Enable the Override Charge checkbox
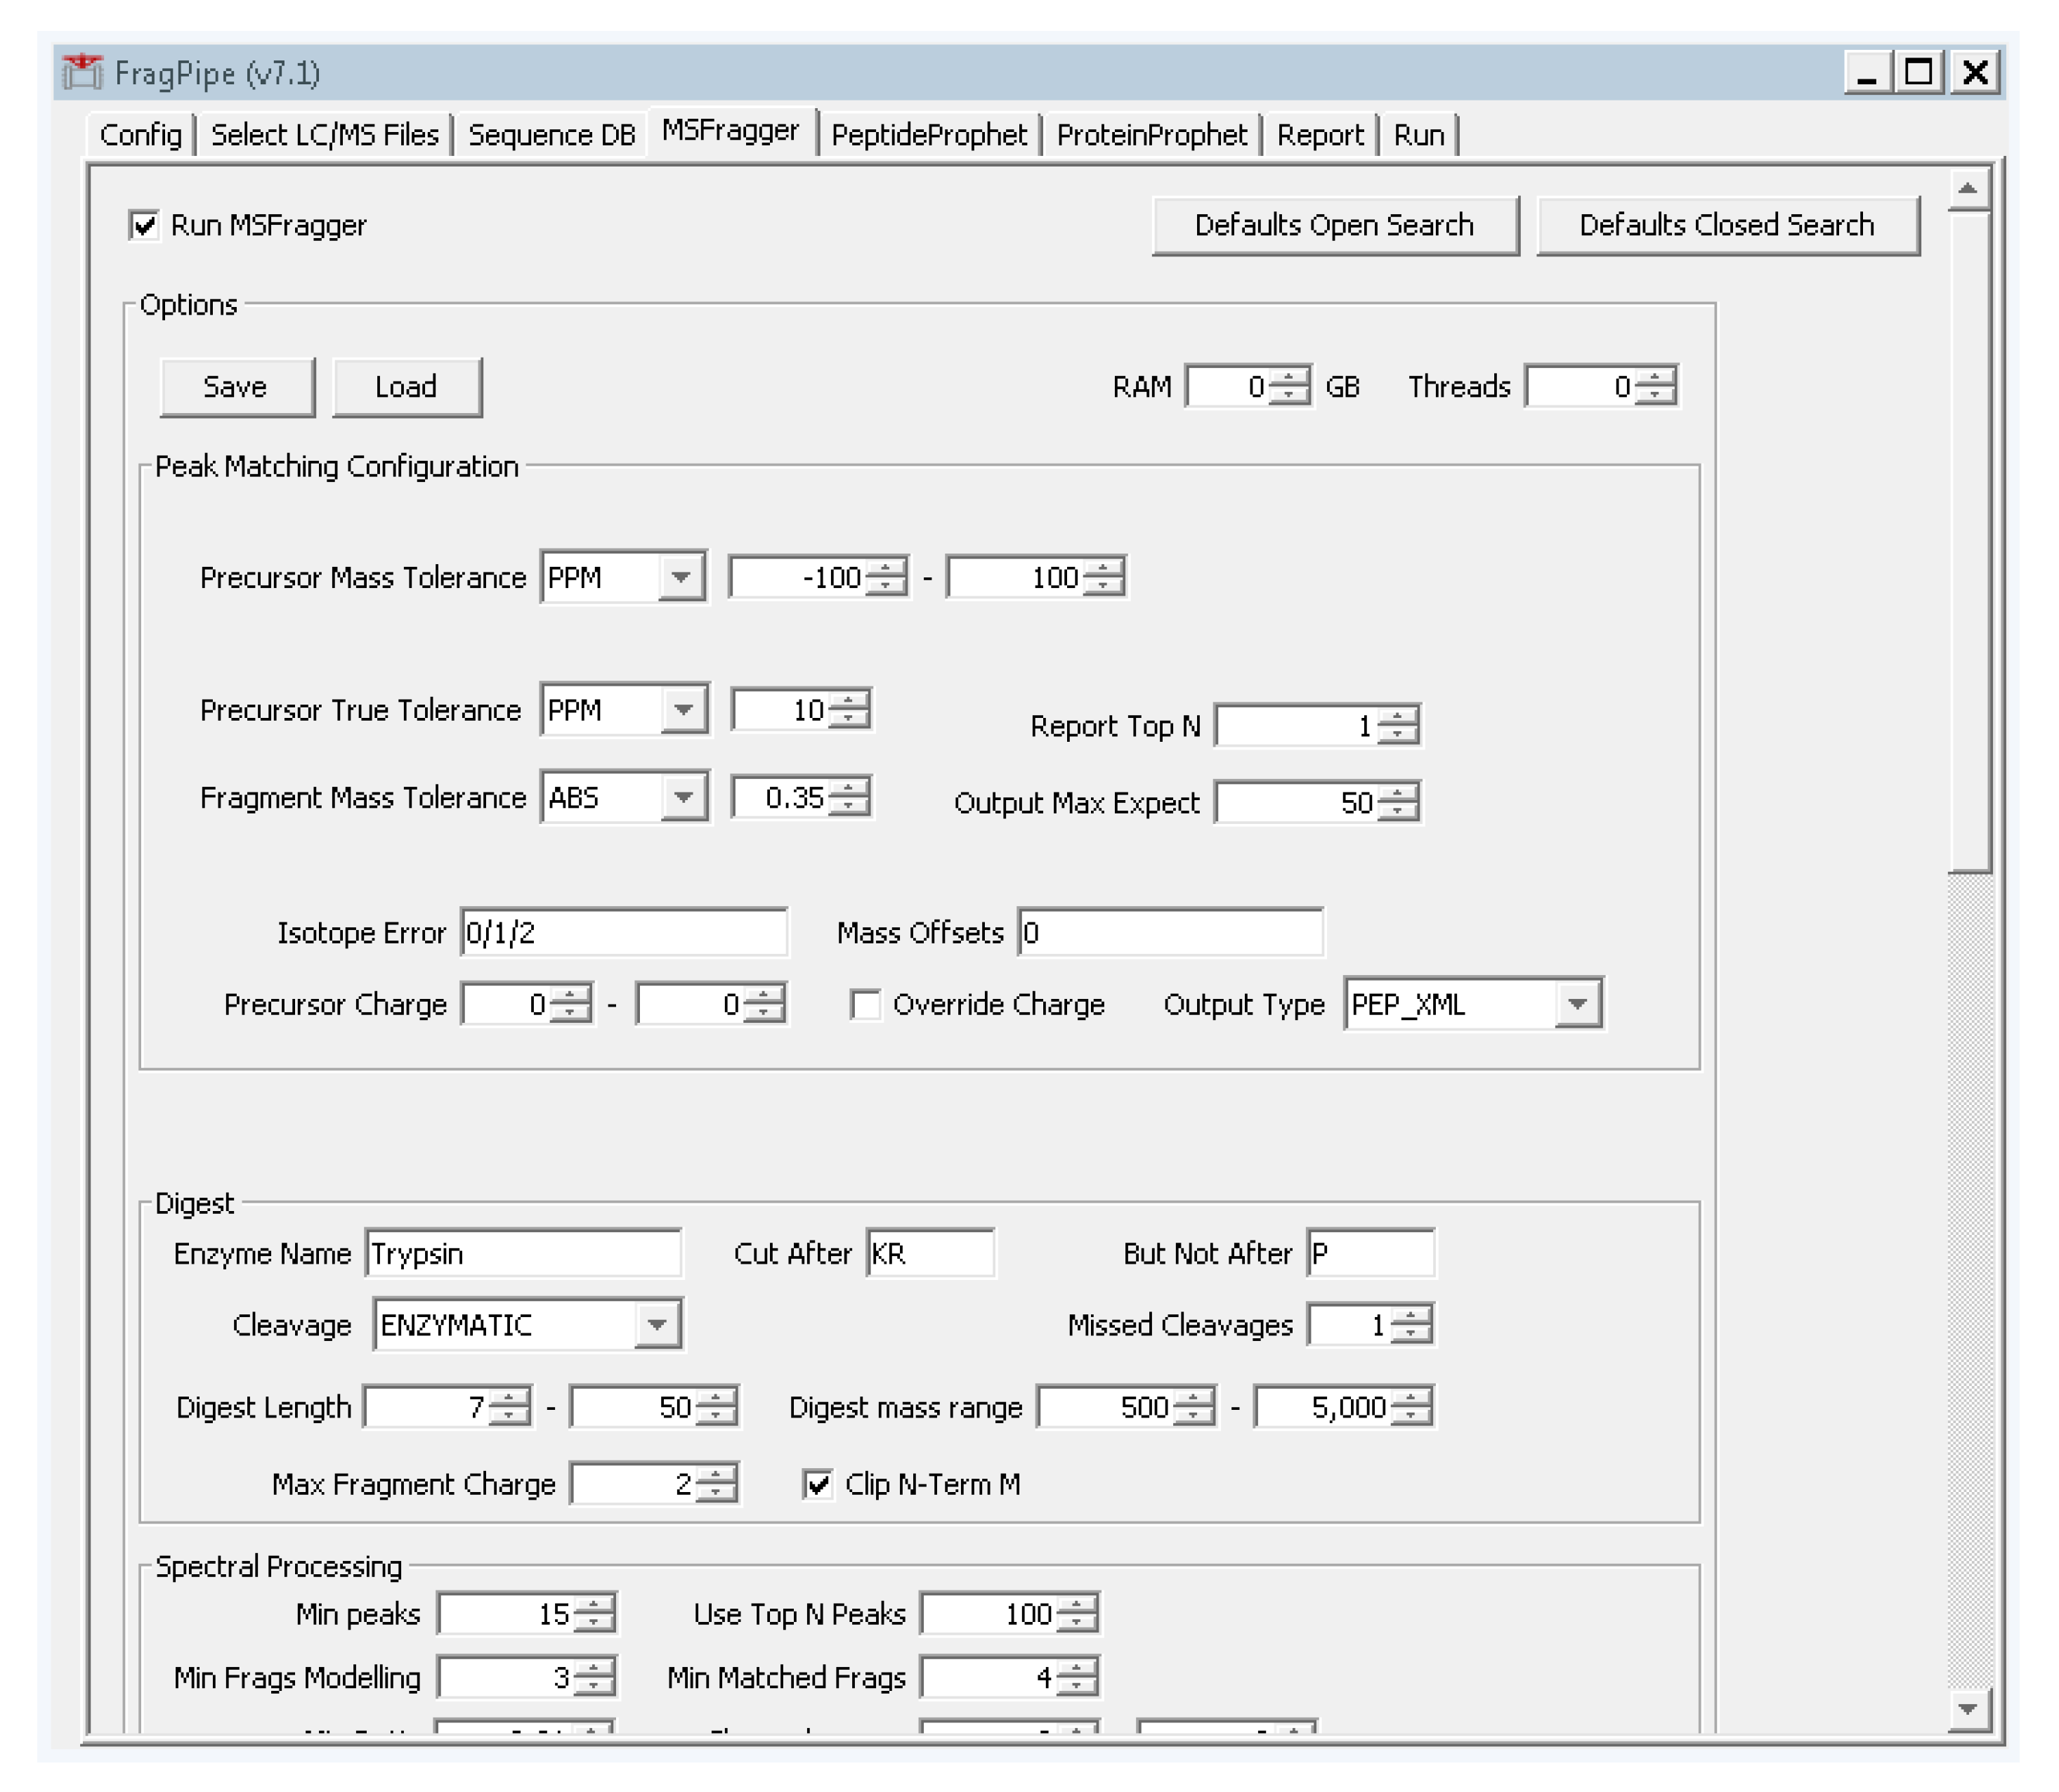2059x1792 pixels. click(x=866, y=1004)
